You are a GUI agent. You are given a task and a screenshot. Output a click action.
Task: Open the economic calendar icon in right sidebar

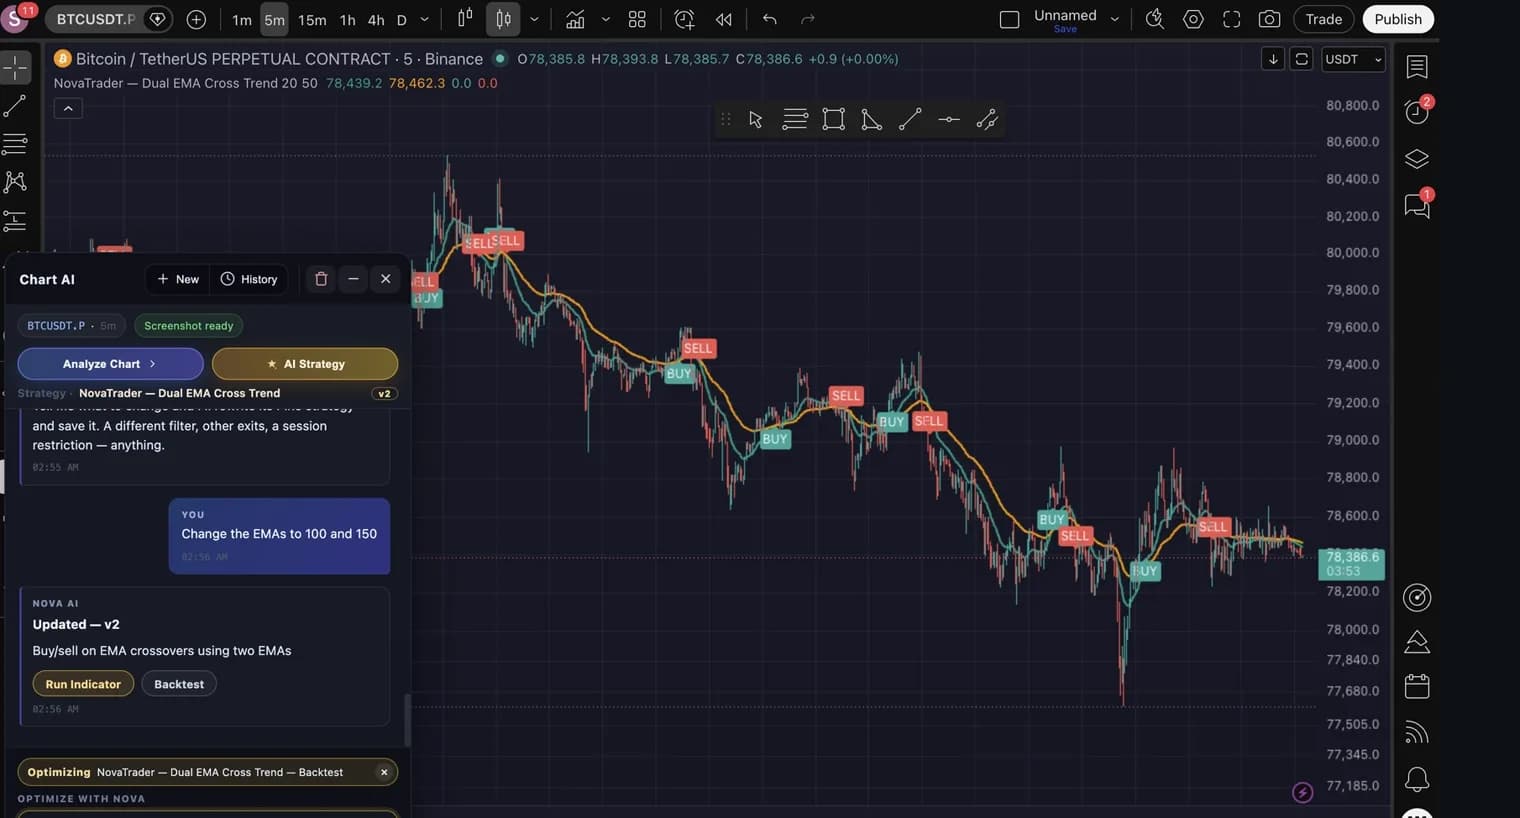tap(1417, 686)
